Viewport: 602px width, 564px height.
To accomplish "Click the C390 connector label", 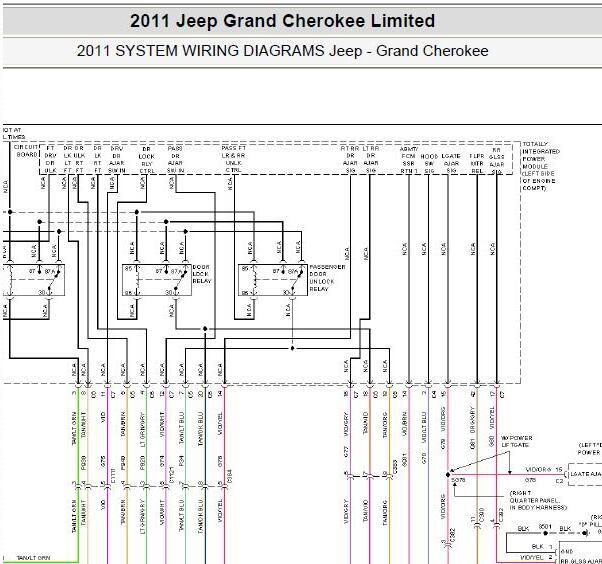I will (482, 515).
